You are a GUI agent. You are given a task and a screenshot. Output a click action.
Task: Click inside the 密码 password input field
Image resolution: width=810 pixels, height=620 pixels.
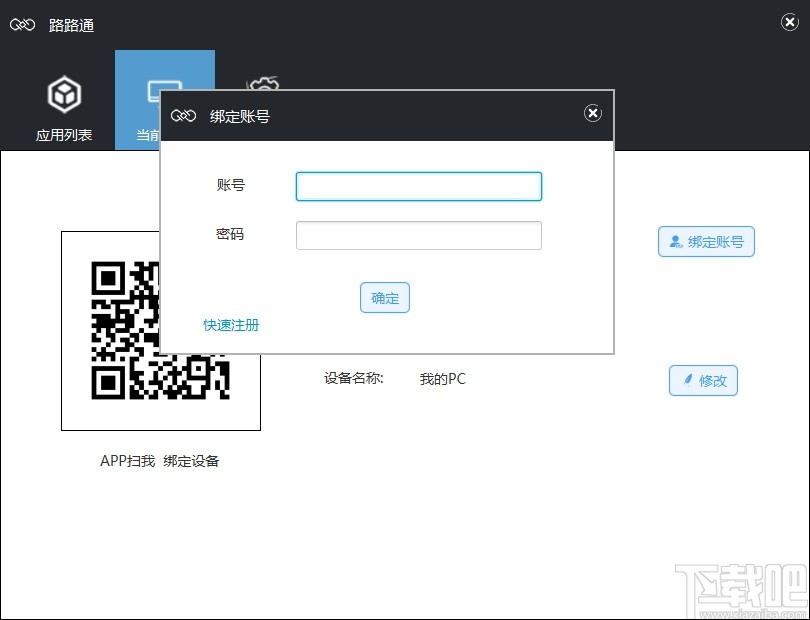point(418,234)
